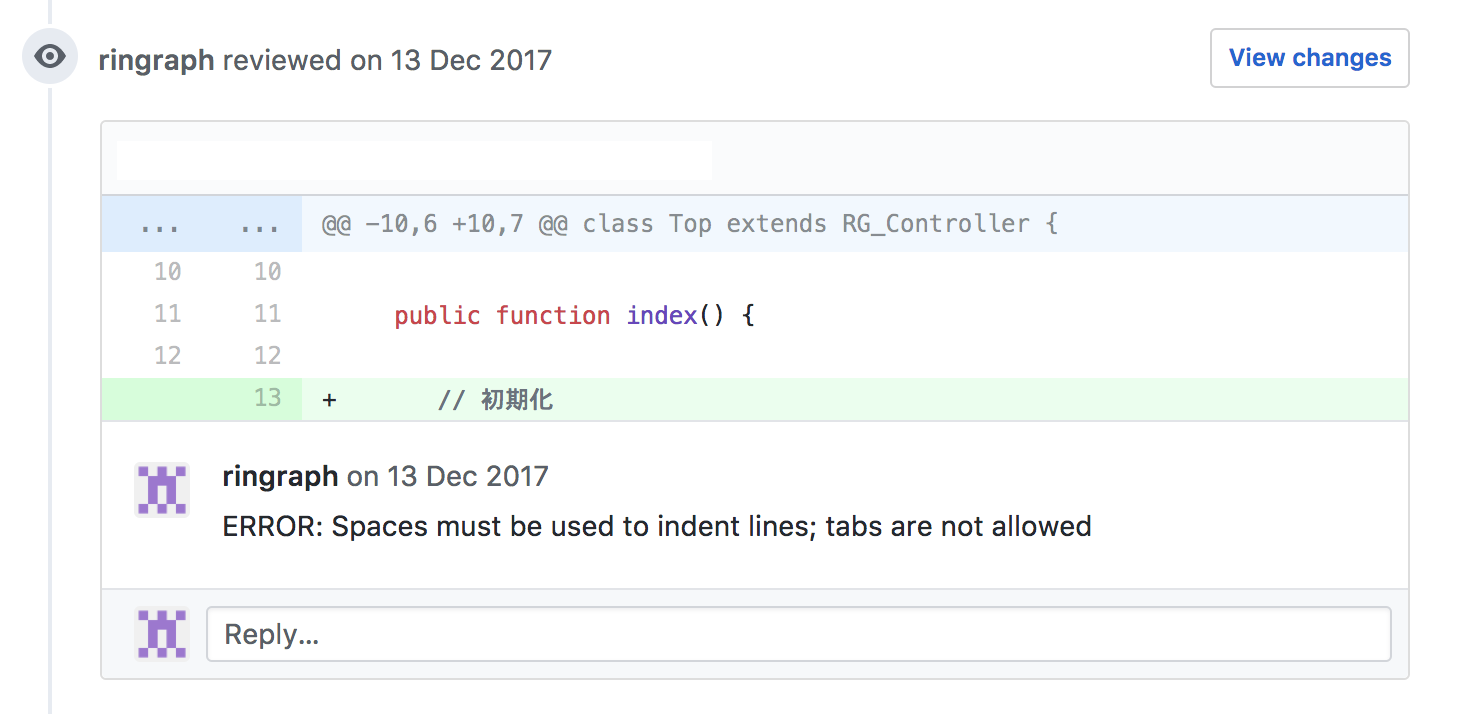Expand hidden lines via left ellipsis
The width and height of the screenshot is (1484, 714).
click(160, 224)
